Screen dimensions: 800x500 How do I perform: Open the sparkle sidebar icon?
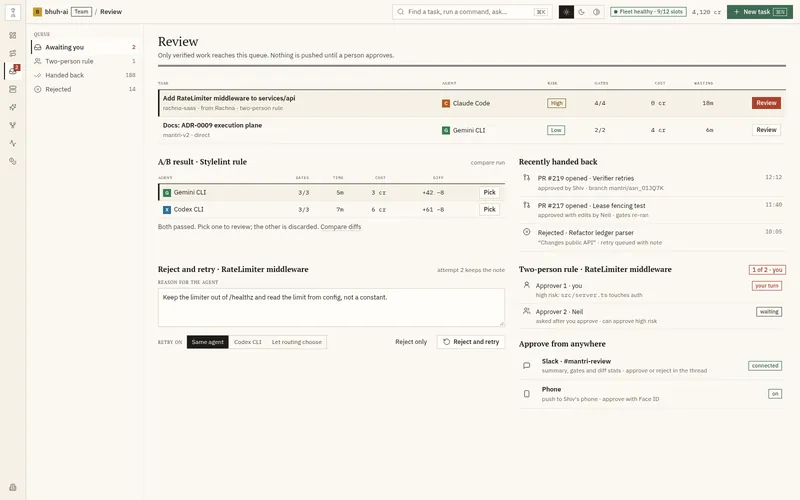tap(13, 107)
